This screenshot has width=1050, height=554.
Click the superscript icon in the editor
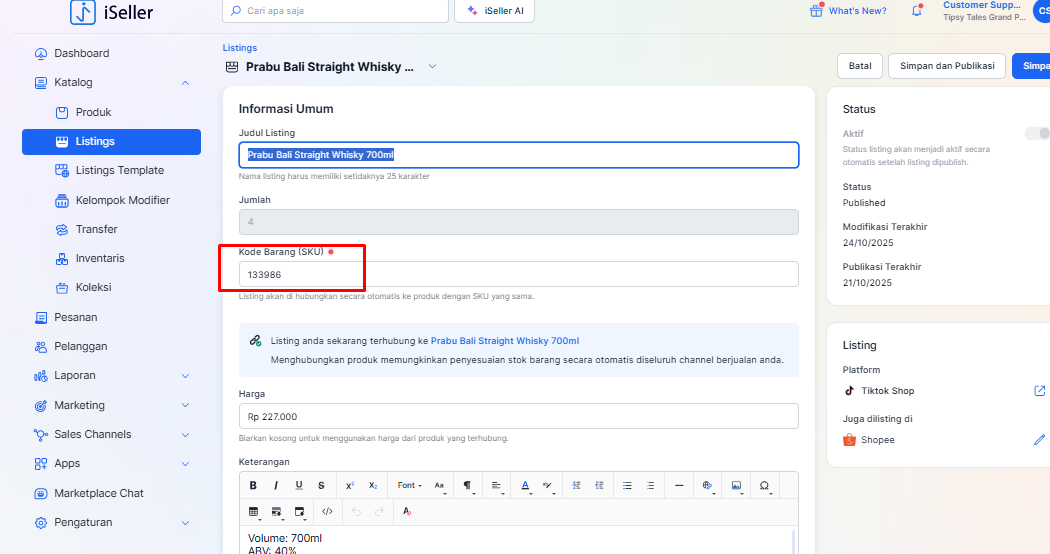tap(350, 485)
